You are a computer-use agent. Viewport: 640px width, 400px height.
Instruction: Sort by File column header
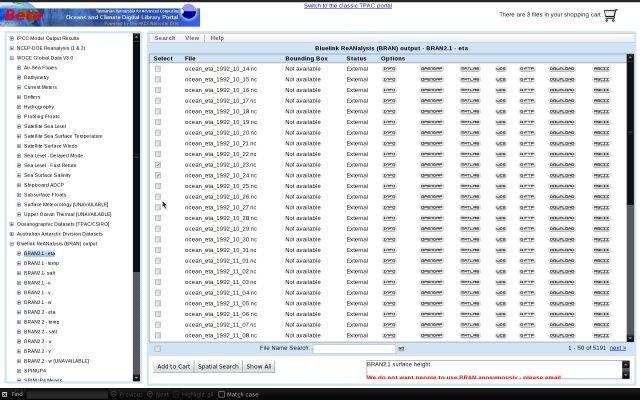pos(190,59)
